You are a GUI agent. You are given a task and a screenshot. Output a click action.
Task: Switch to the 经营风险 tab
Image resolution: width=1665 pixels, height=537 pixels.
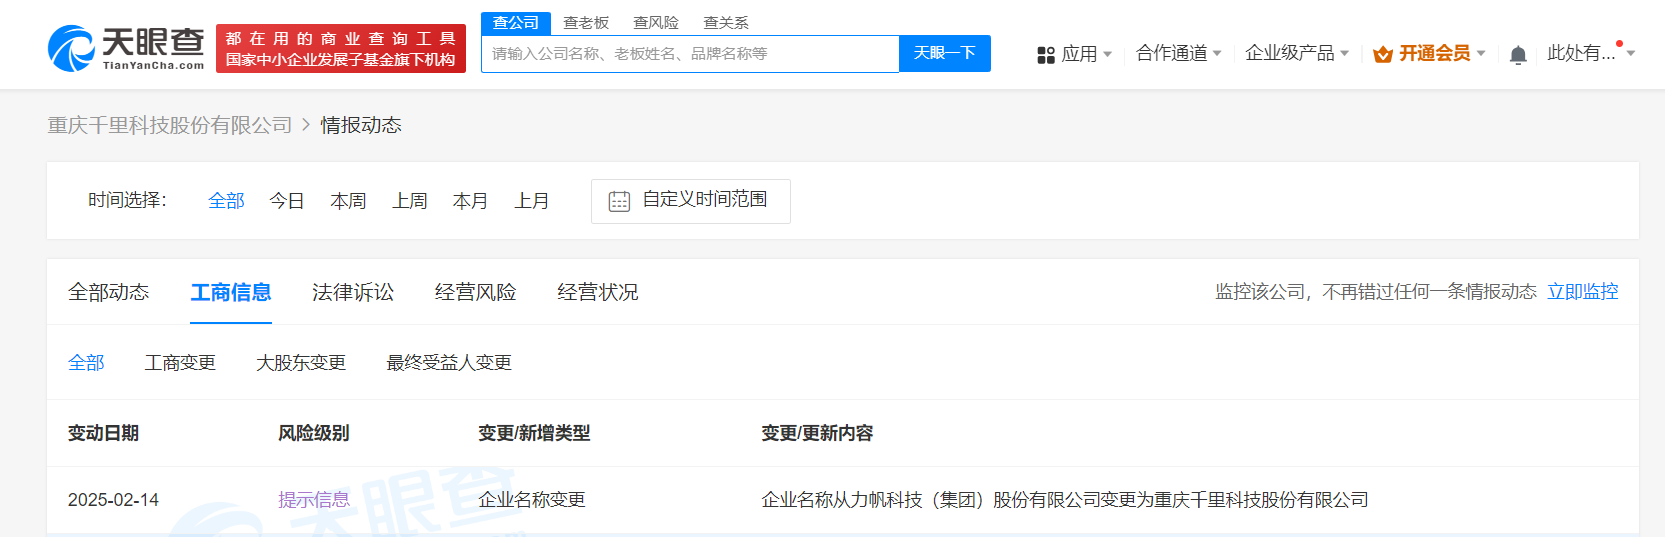point(475,292)
